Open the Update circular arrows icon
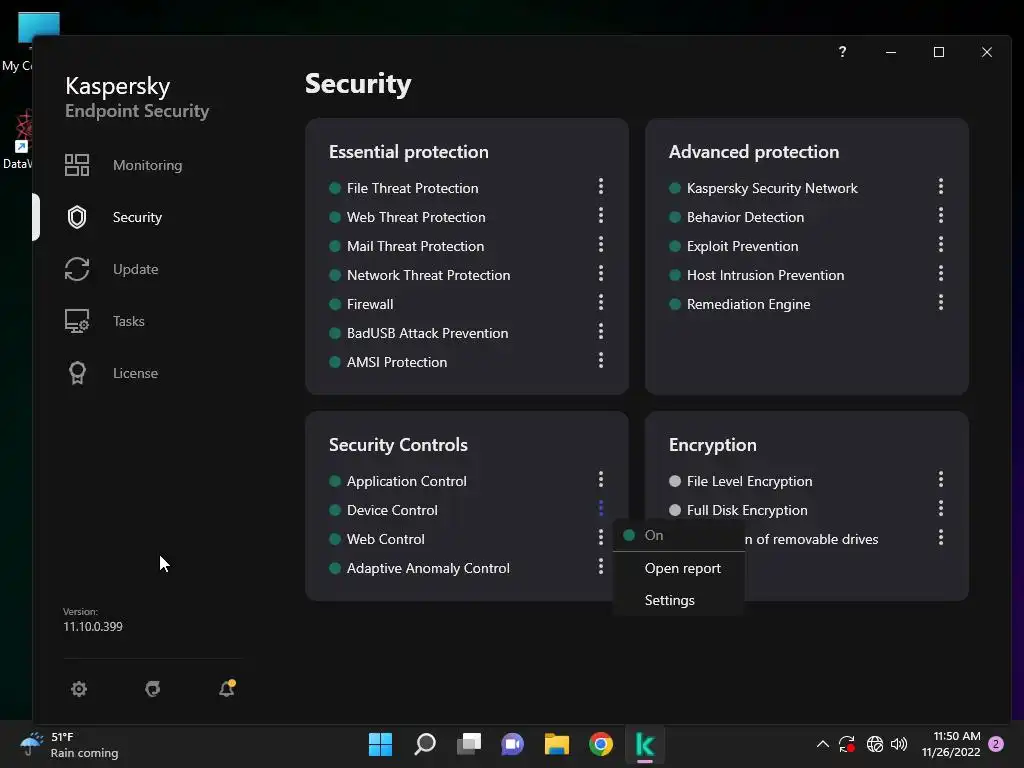The width and height of the screenshot is (1024, 768). point(77,269)
